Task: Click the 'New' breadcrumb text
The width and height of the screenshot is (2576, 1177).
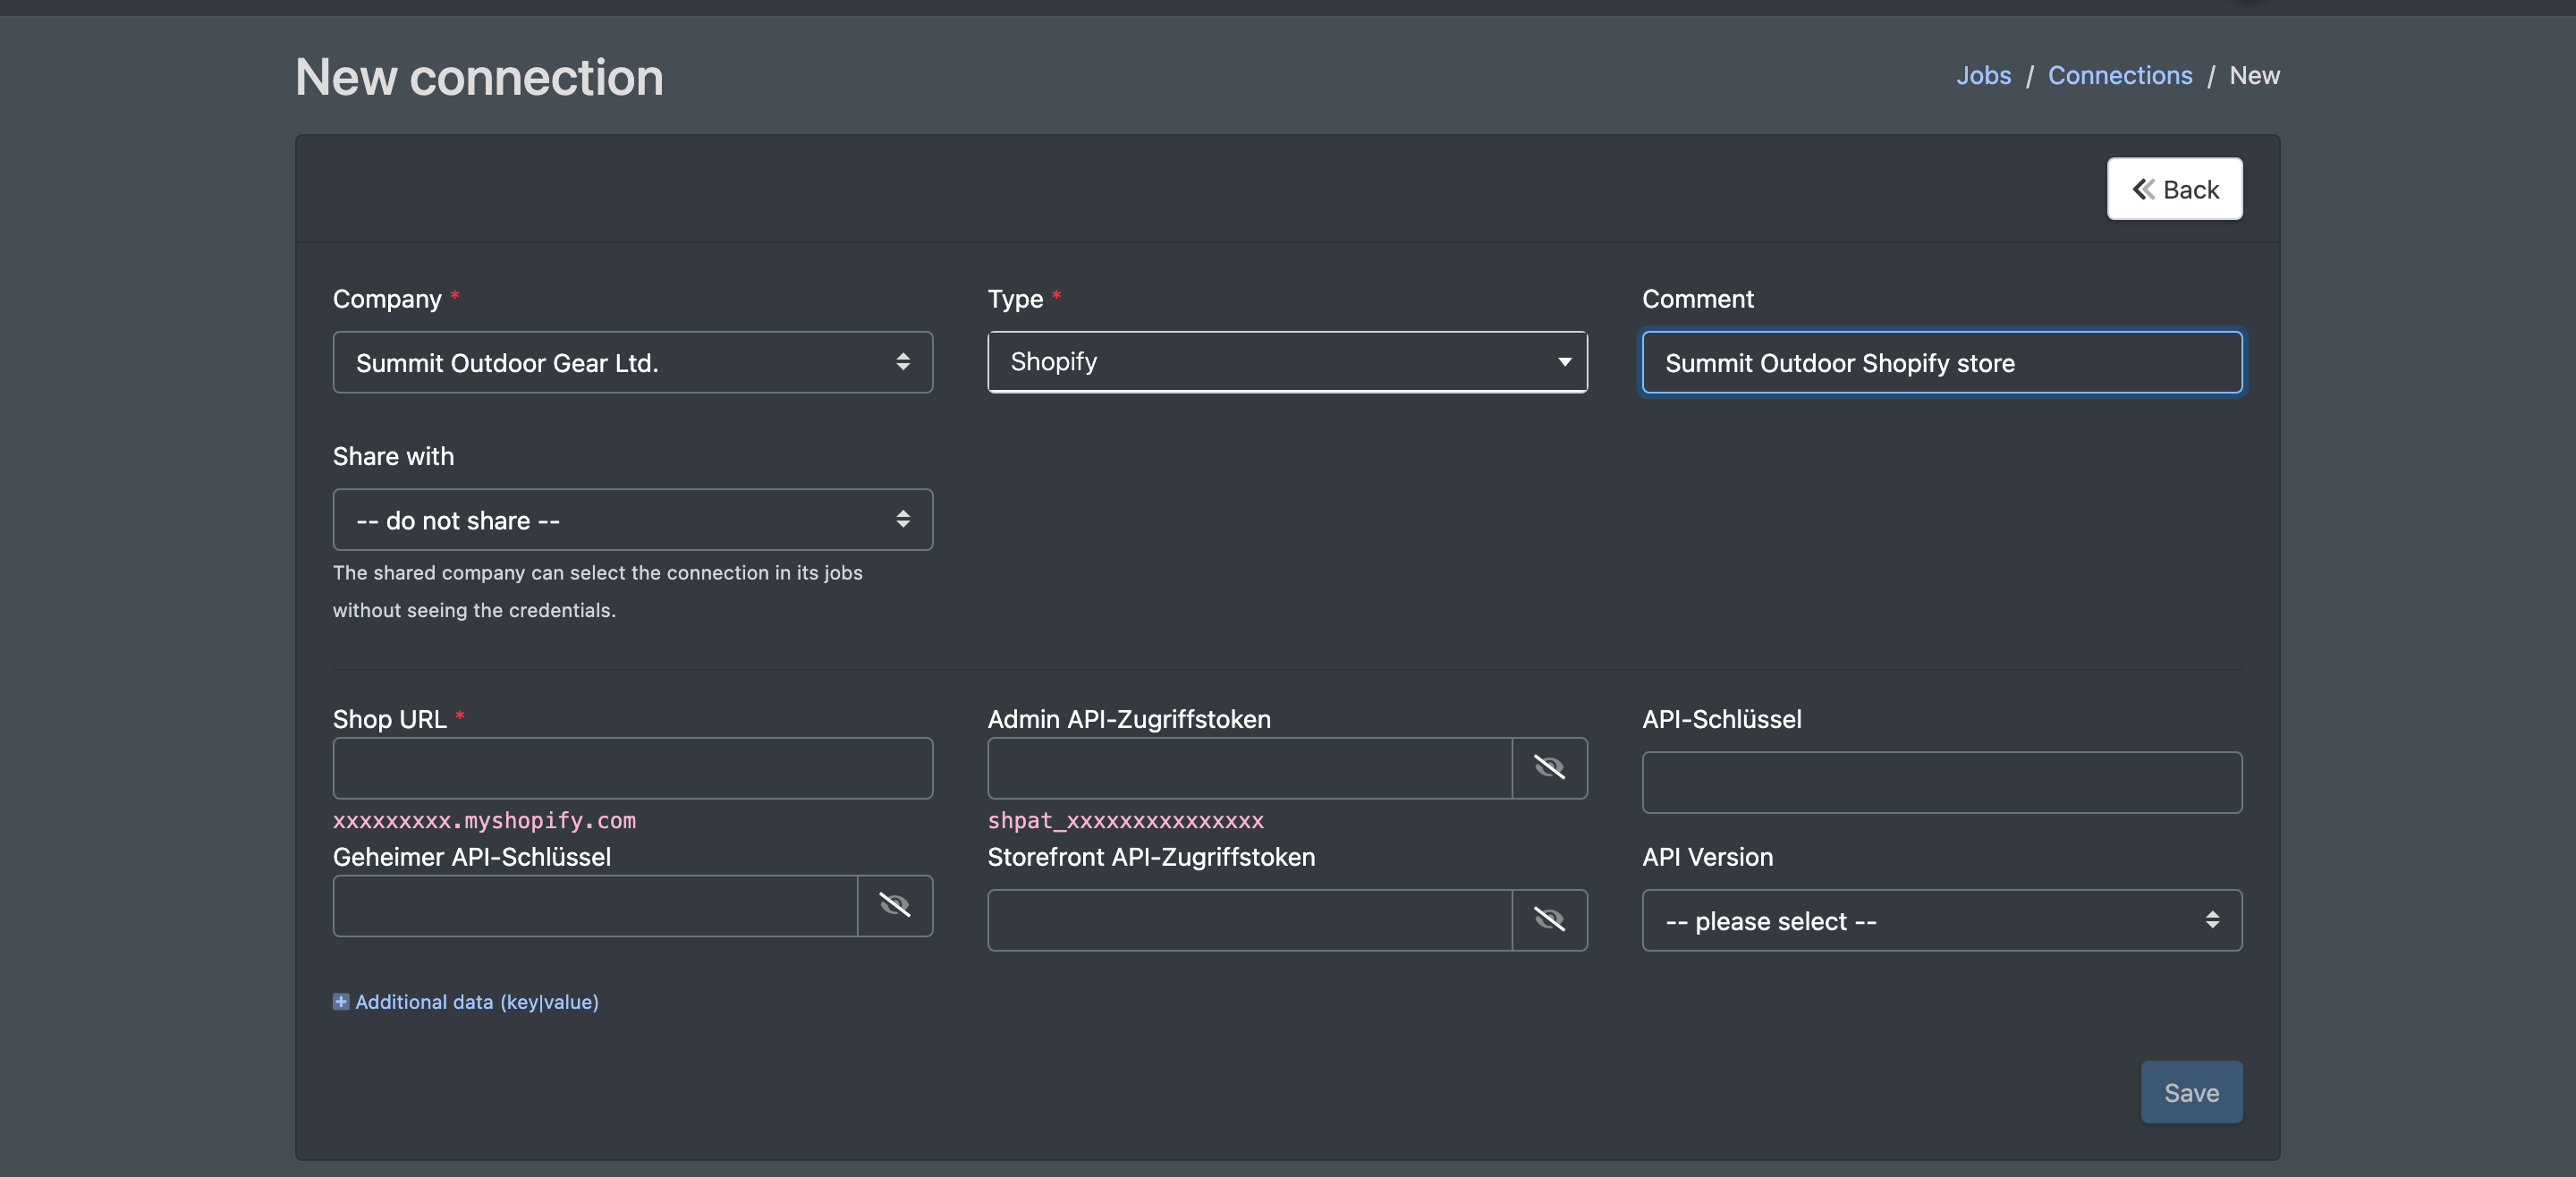Action: click(2254, 75)
